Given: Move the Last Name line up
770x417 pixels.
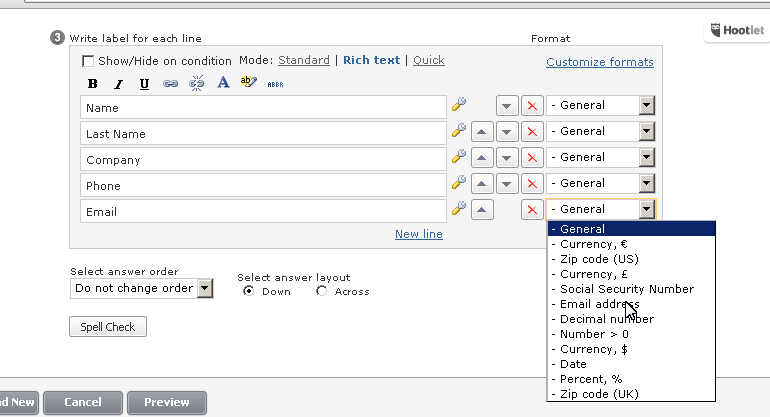Looking at the screenshot, I should (482, 132).
